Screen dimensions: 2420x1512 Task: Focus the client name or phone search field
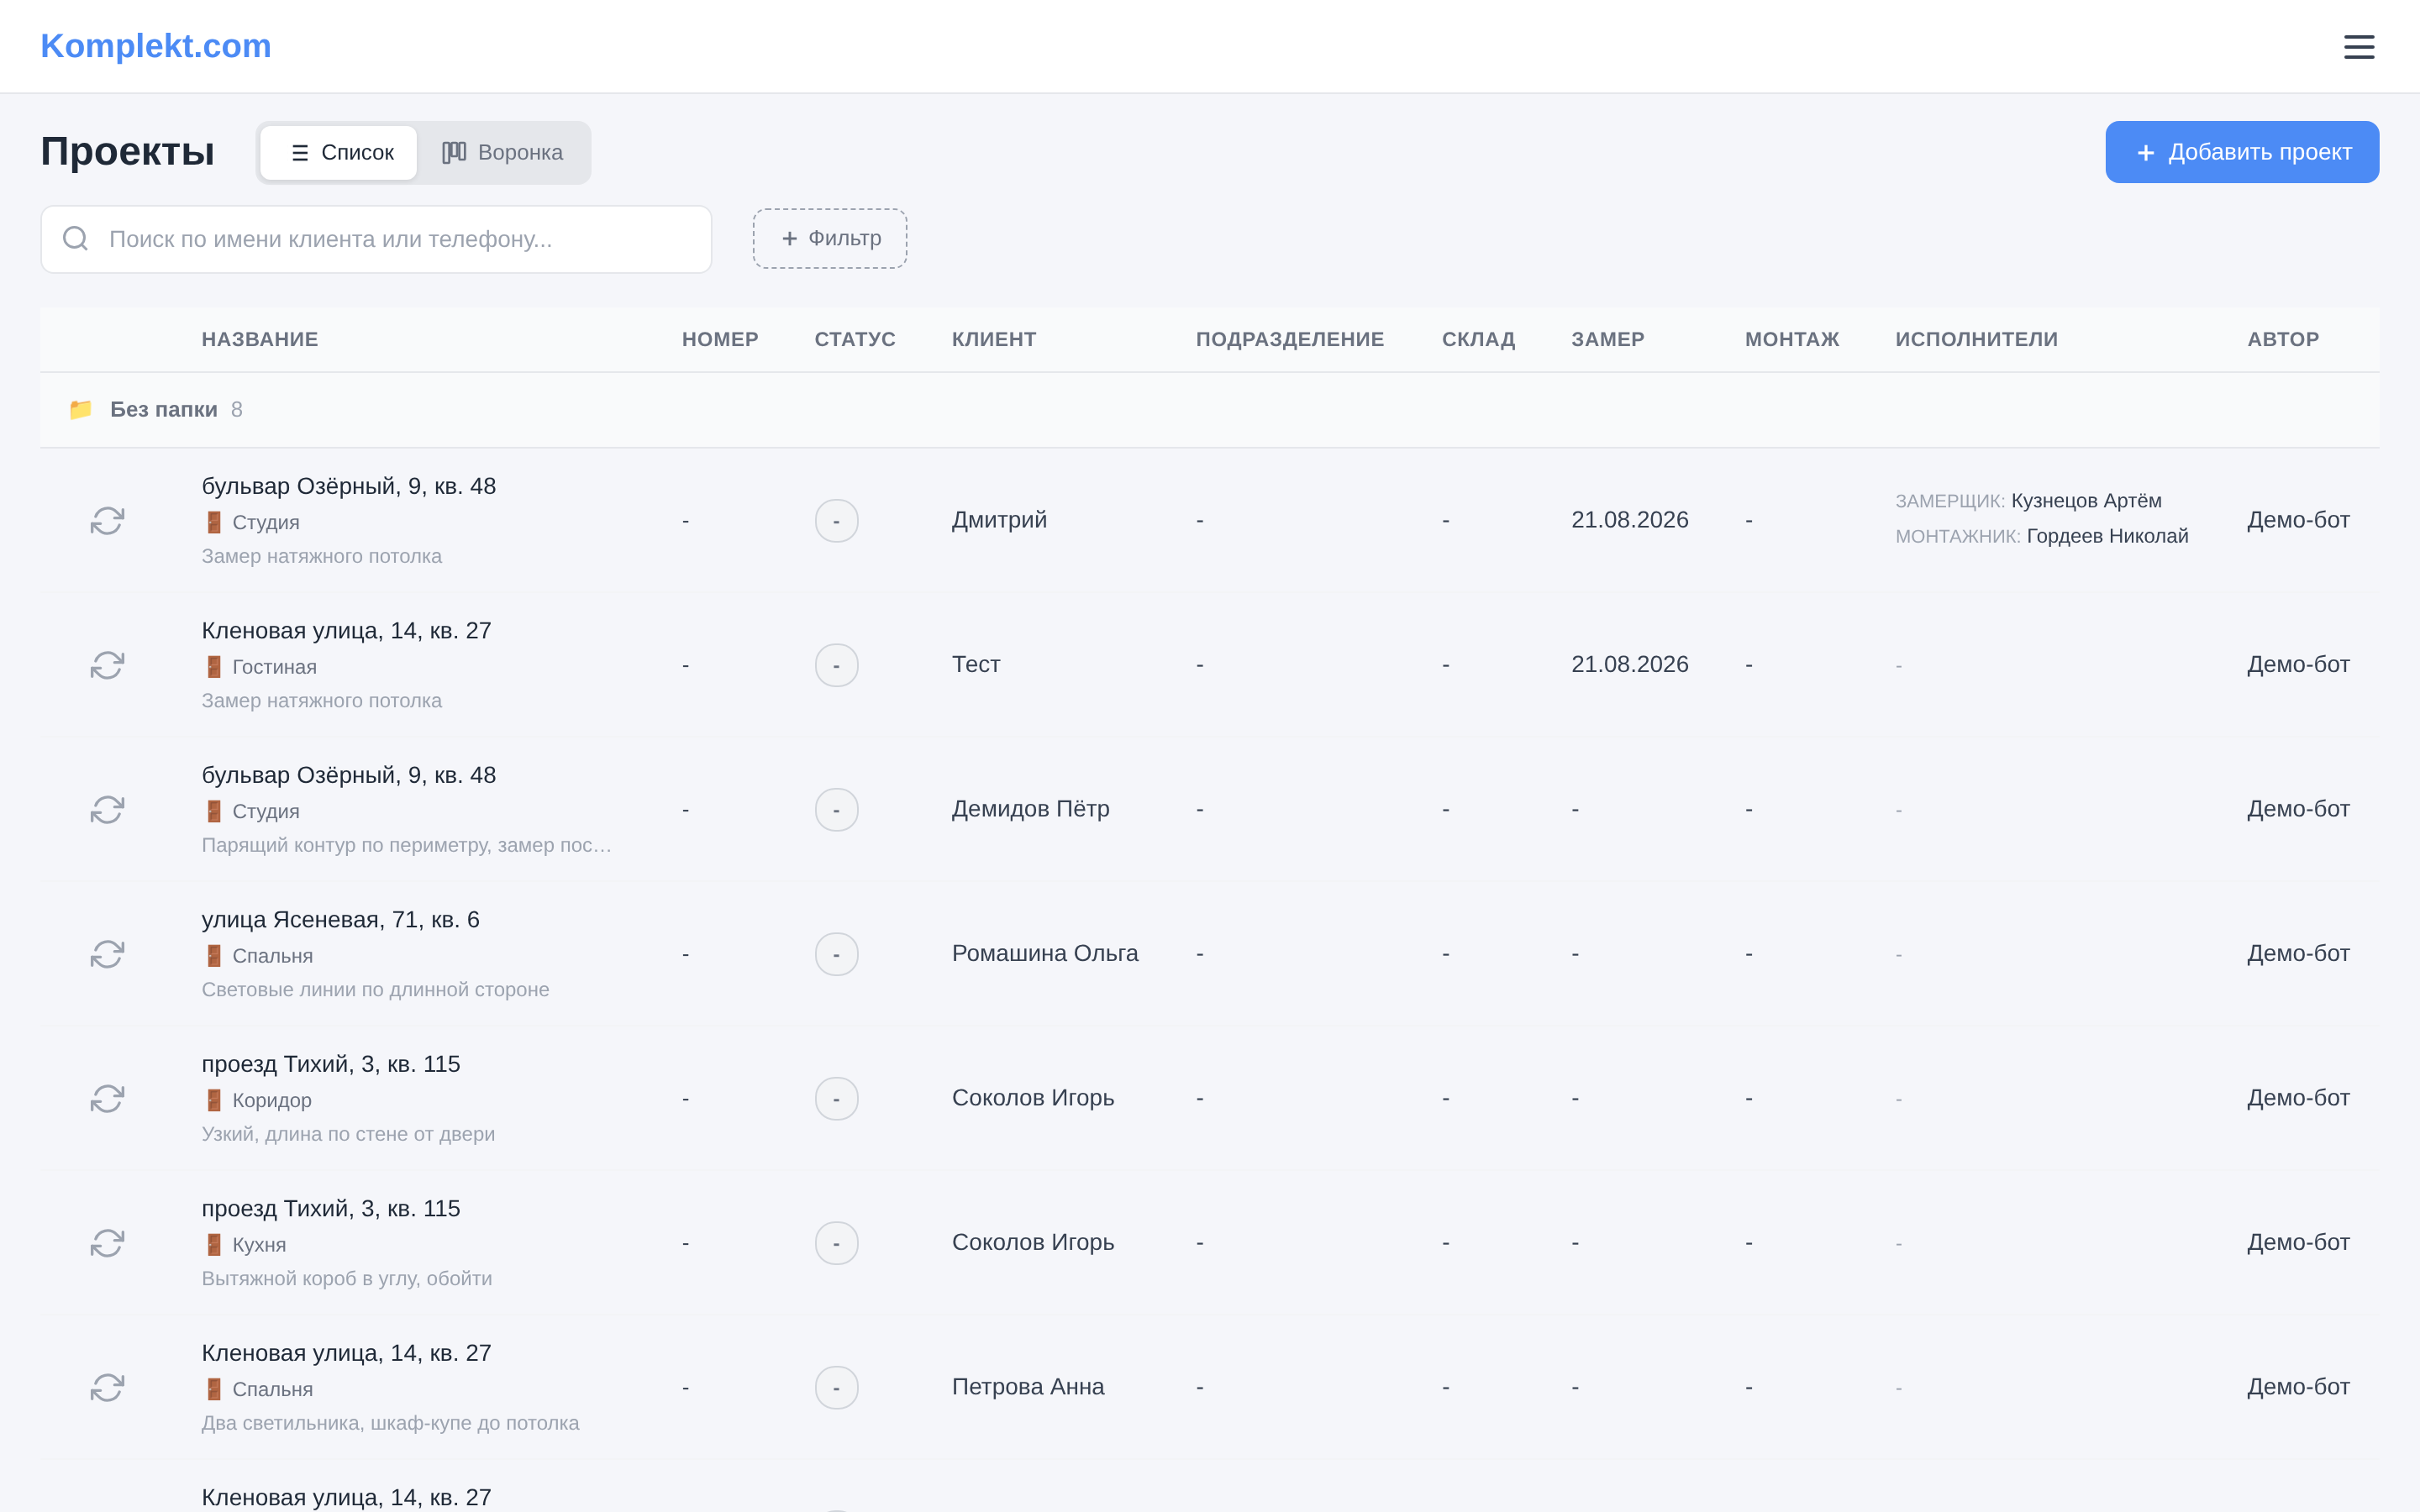click(376, 239)
